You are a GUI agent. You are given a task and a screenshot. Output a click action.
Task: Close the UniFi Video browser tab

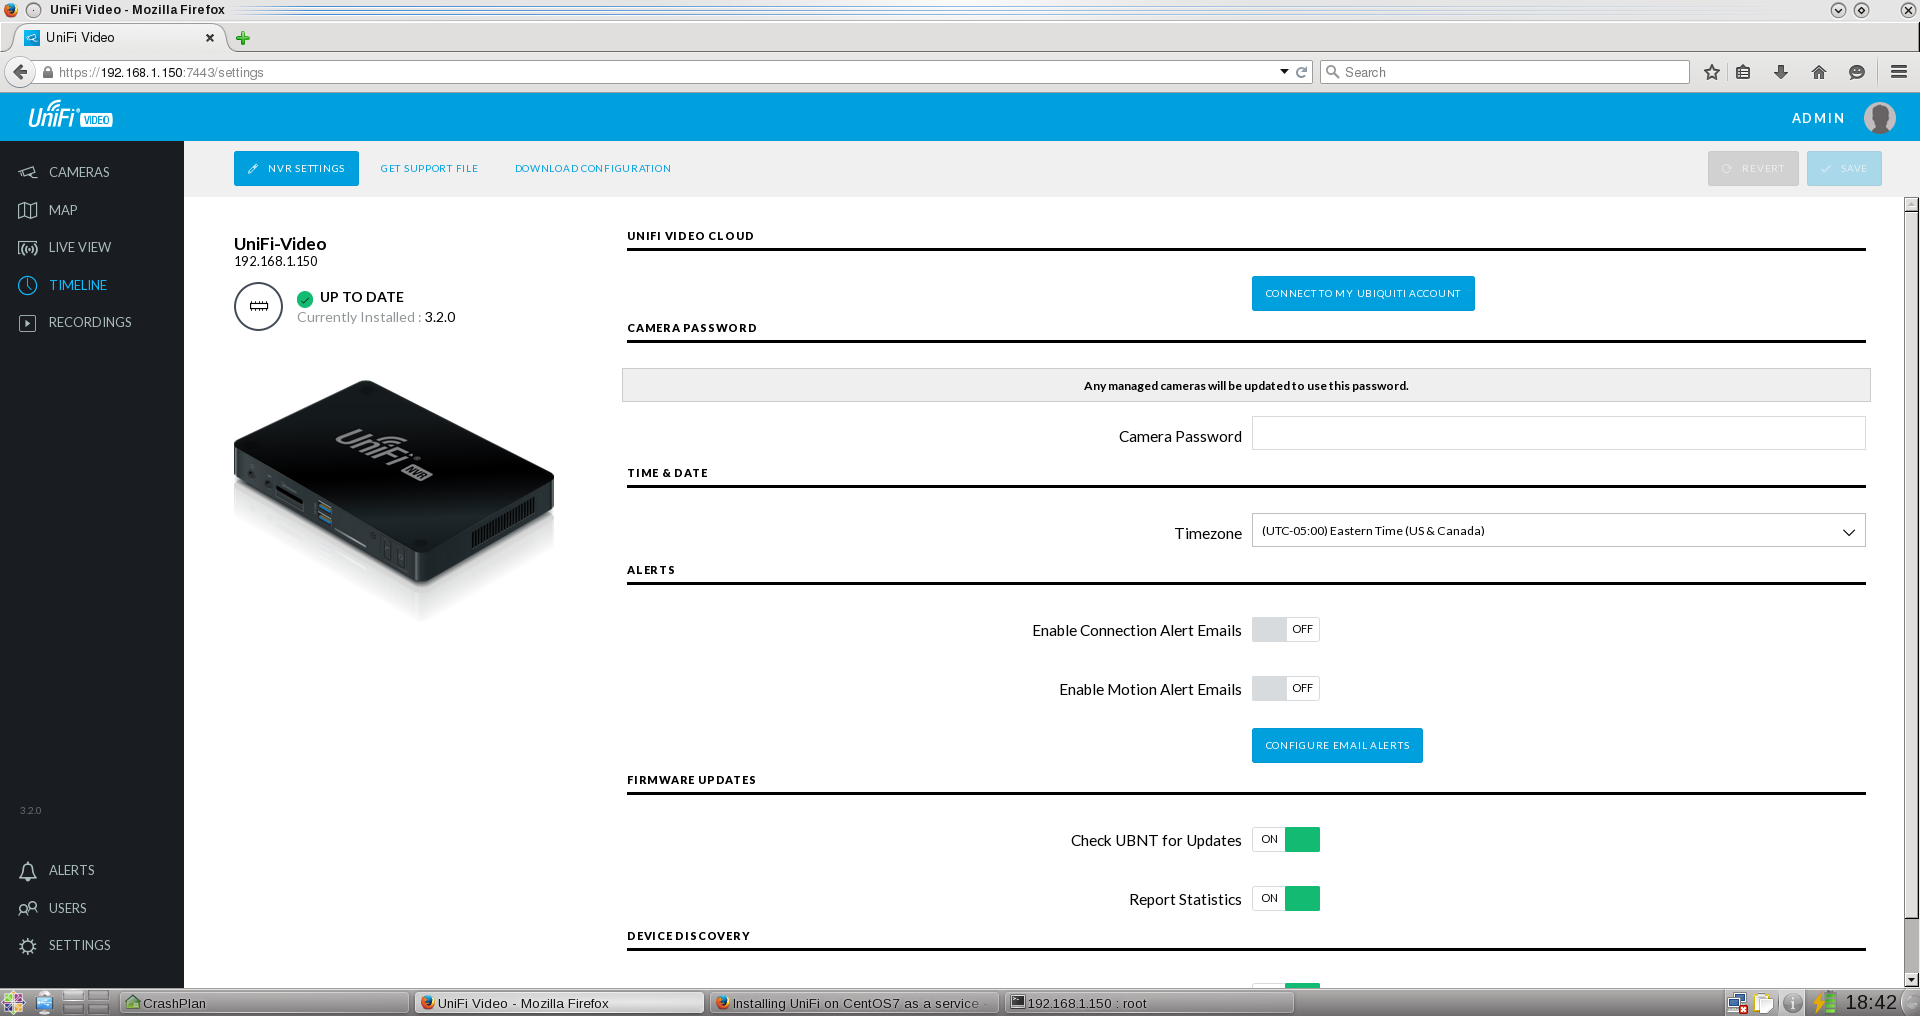click(210, 38)
